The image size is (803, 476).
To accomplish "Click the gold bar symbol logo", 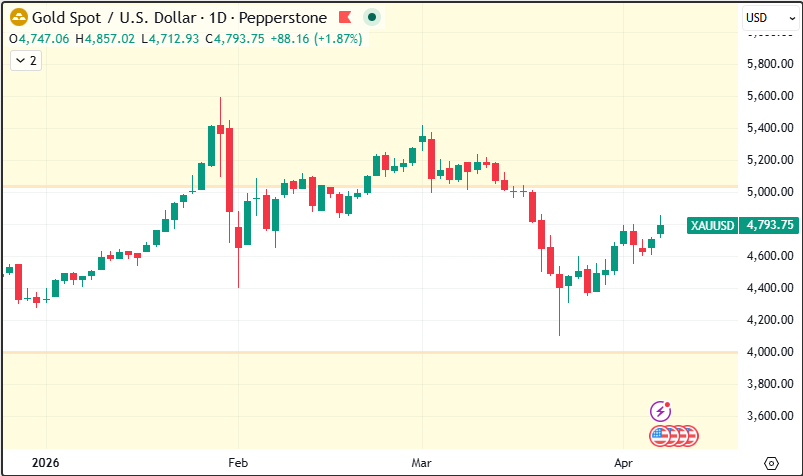I will pos(18,17).
